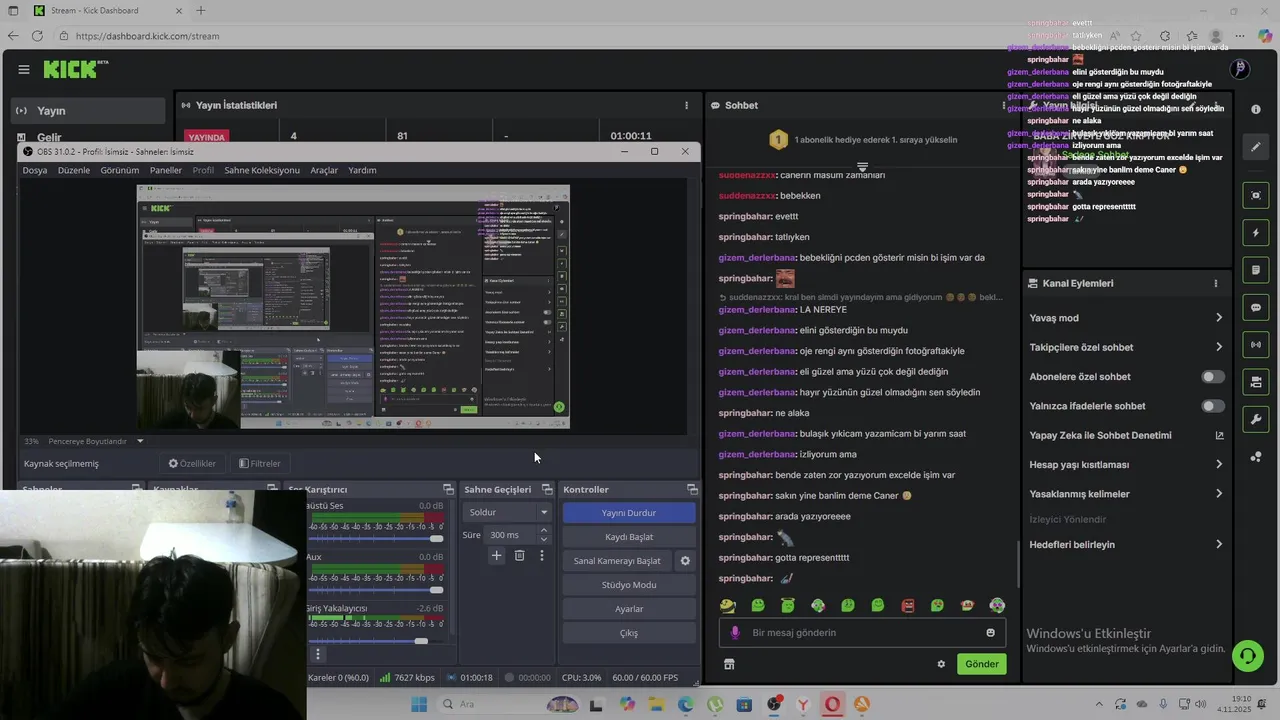Open transition options three-dot menu
This screenshot has width=1280, height=720.
point(542,555)
